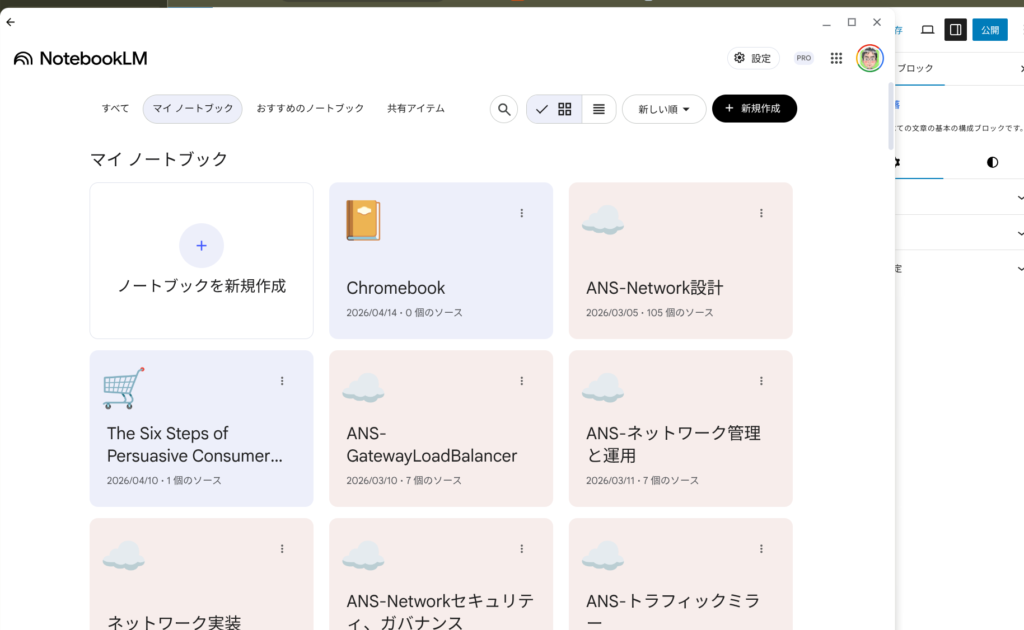Open the Chromebook notebook's three-dot menu
This screenshot has width=1024, height=630.
pos(521,213)
